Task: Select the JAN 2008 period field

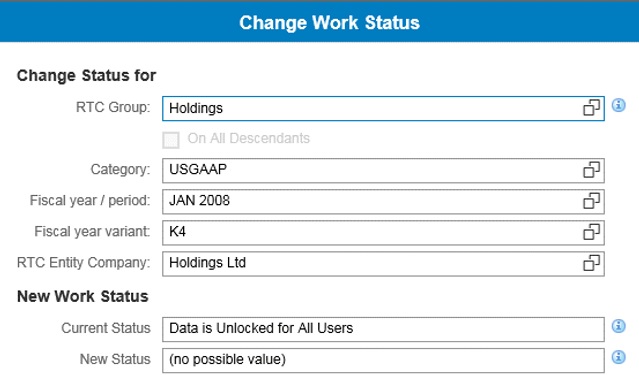Action: 383,201
